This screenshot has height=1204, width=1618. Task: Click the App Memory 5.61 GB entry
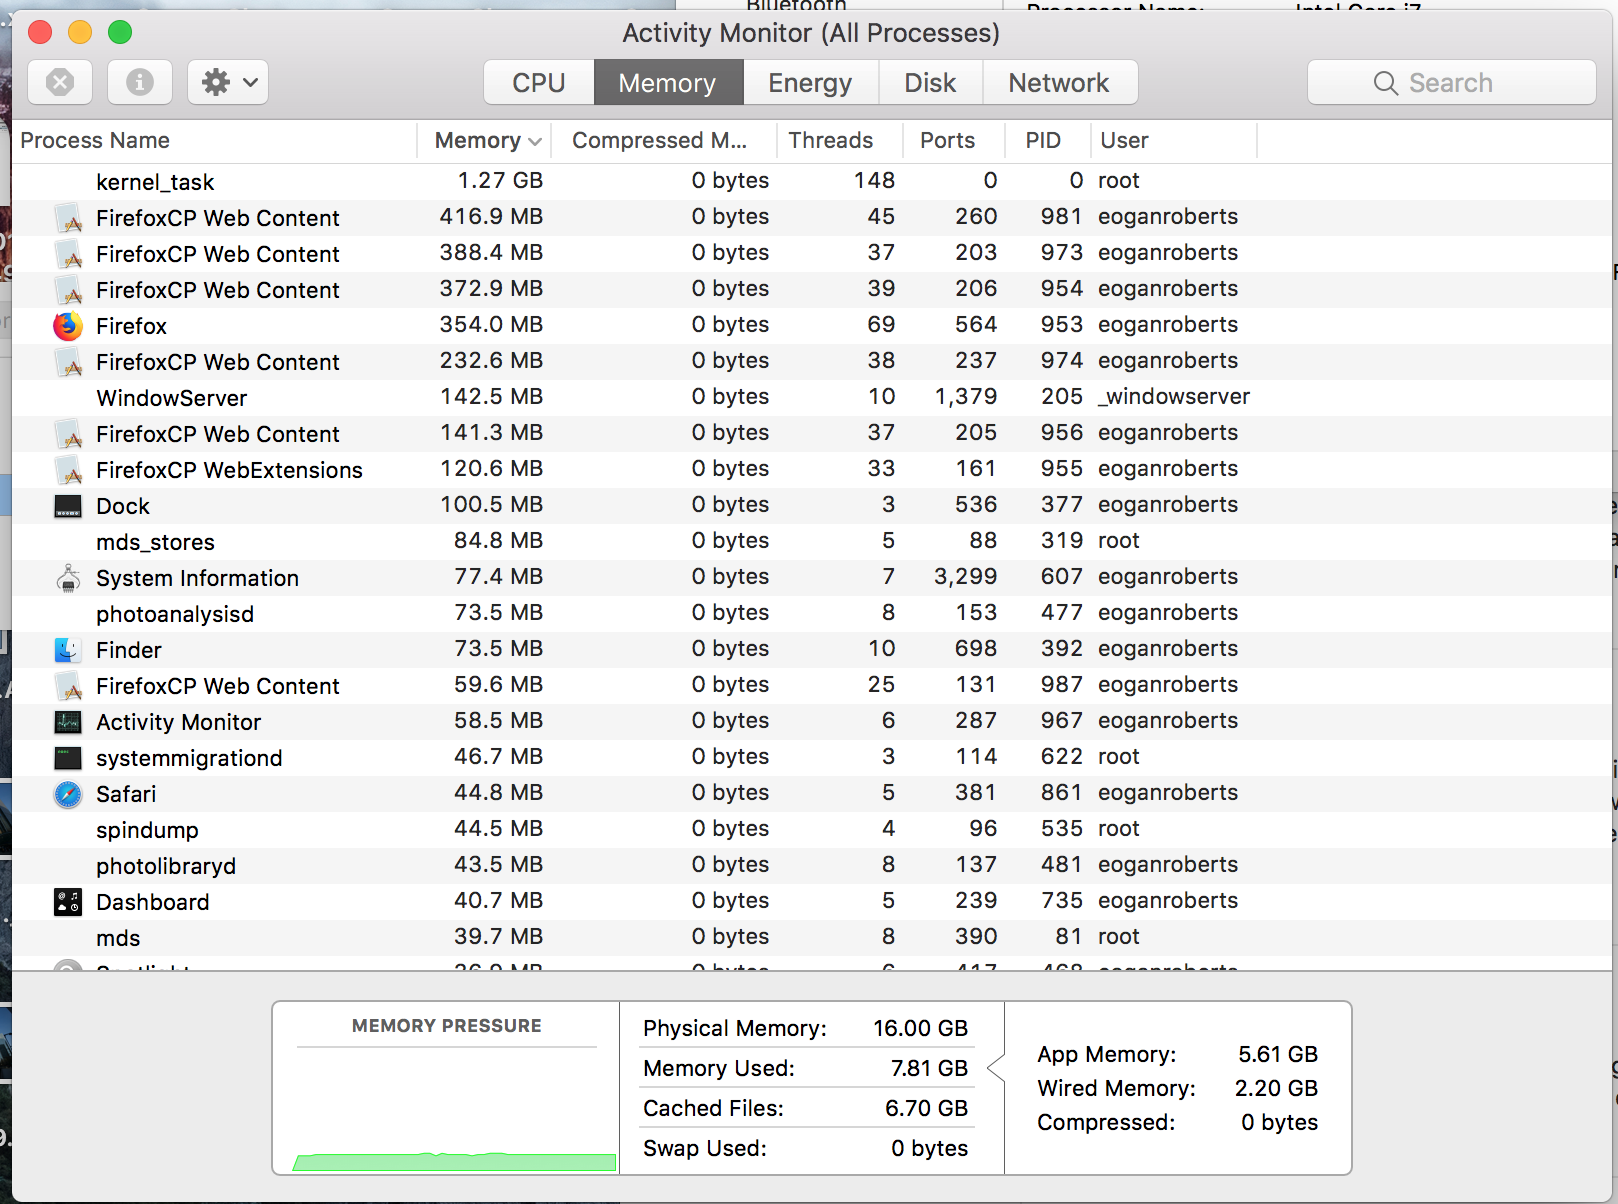coord(1177,1054)
